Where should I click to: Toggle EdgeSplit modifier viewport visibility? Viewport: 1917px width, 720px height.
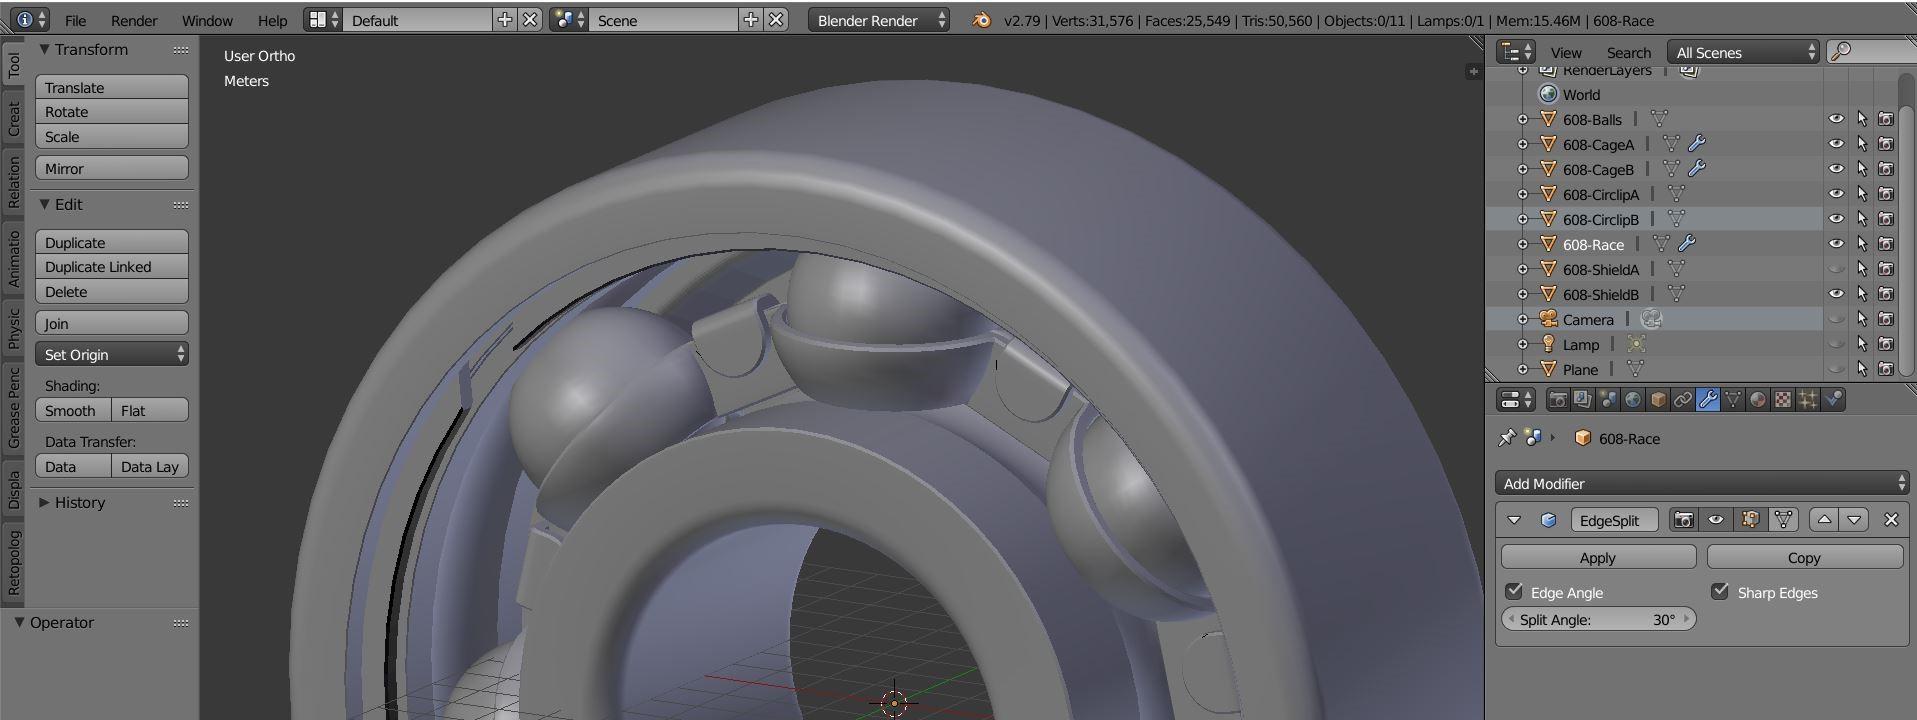tap(1716, 520)
